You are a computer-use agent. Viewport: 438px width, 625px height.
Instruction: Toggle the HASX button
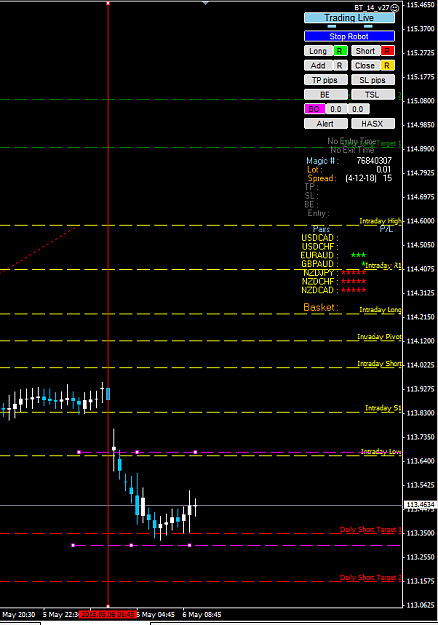[x=373, y=124]
